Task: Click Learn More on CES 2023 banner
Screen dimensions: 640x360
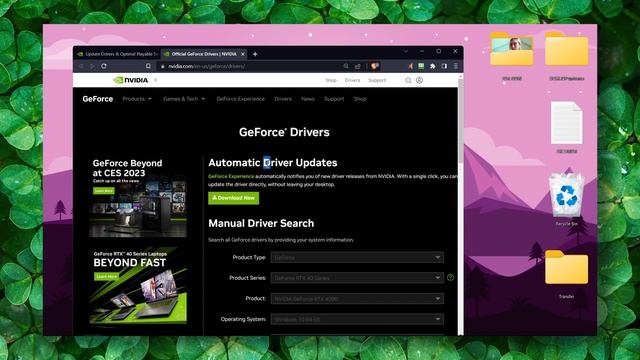Action: (104, 191)
